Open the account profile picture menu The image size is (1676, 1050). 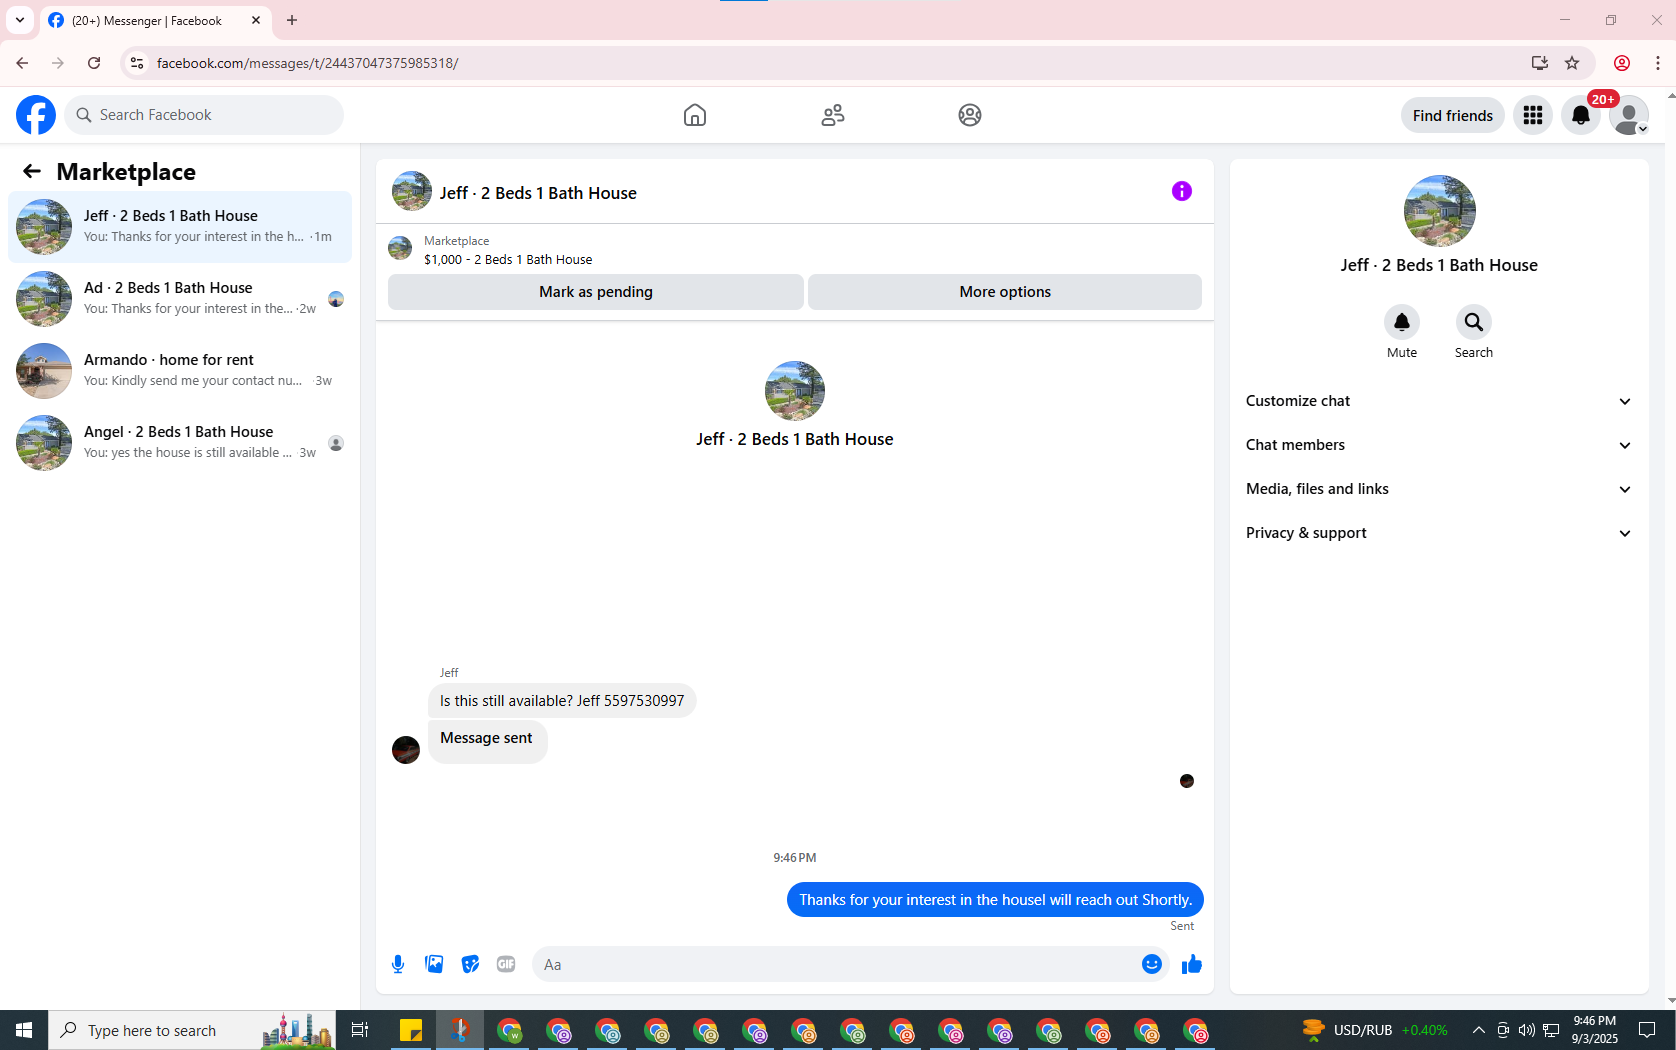(x=1629, y=115)
